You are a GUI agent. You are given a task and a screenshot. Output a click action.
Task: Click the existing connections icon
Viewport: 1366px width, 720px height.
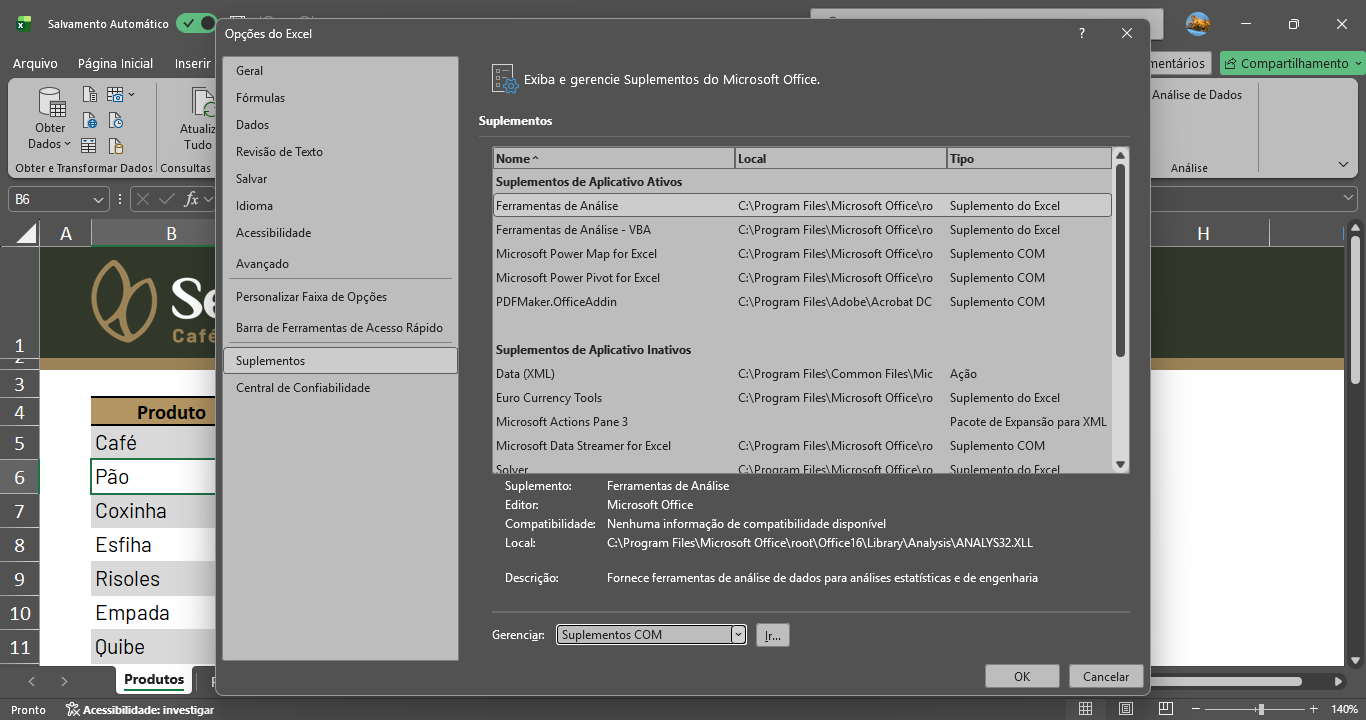116,146
